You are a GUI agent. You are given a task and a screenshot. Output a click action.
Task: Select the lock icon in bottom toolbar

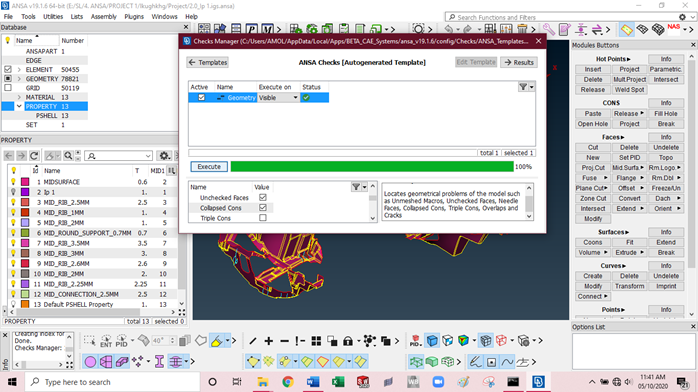click(348, 341)
